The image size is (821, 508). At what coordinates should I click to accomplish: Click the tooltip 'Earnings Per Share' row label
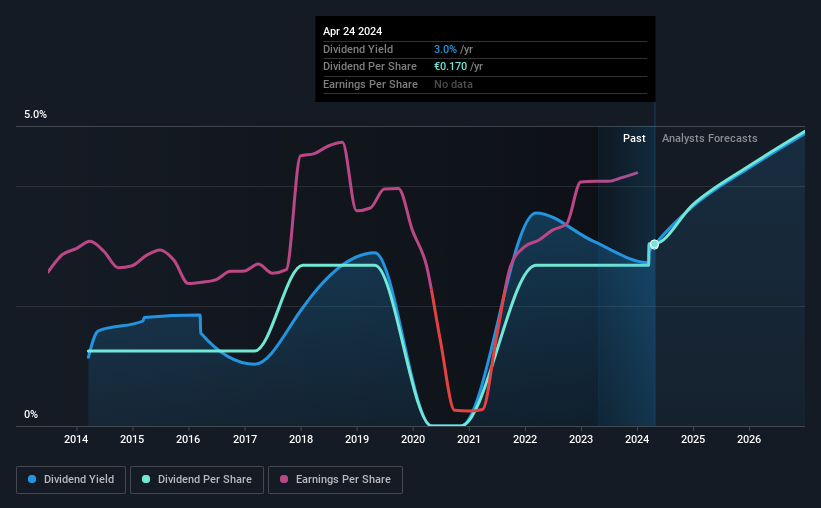click(370, 84)
